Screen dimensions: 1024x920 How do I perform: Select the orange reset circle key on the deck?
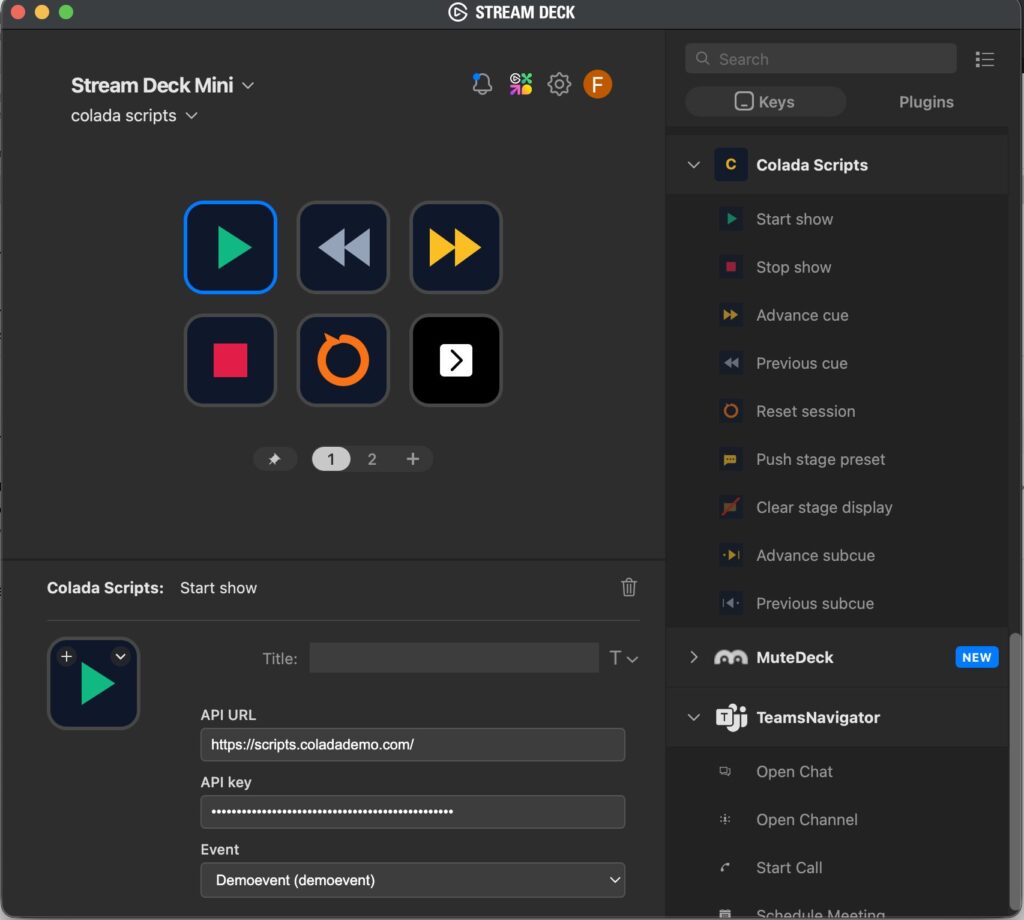coord(344,360)
